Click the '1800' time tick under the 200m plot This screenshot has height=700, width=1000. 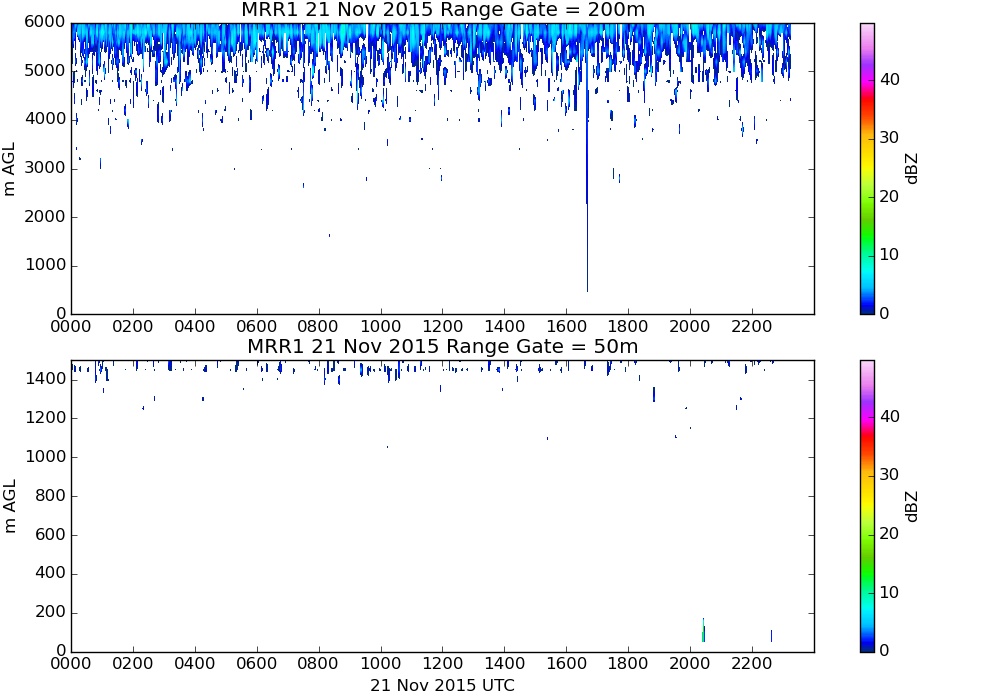[628, 326]
